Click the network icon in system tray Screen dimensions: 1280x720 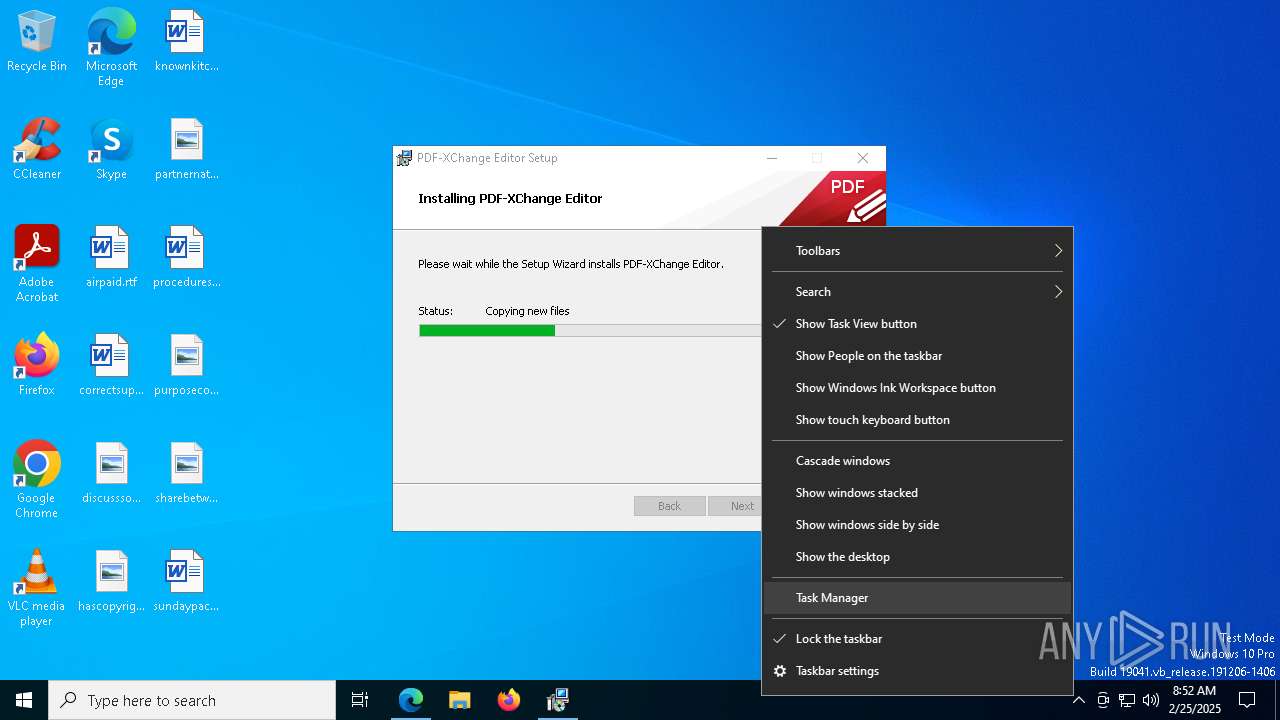pyautogui.click(x=1127, y=700)
